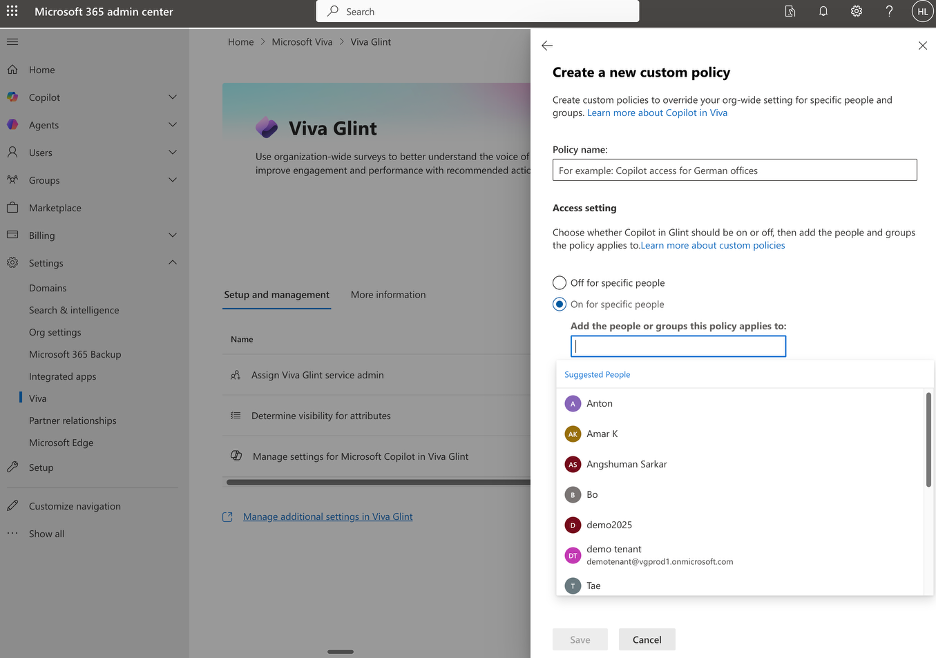Open the Learn more about custom policies link
The width and height of the screenshot is (936, 658).
pos(713,244)
